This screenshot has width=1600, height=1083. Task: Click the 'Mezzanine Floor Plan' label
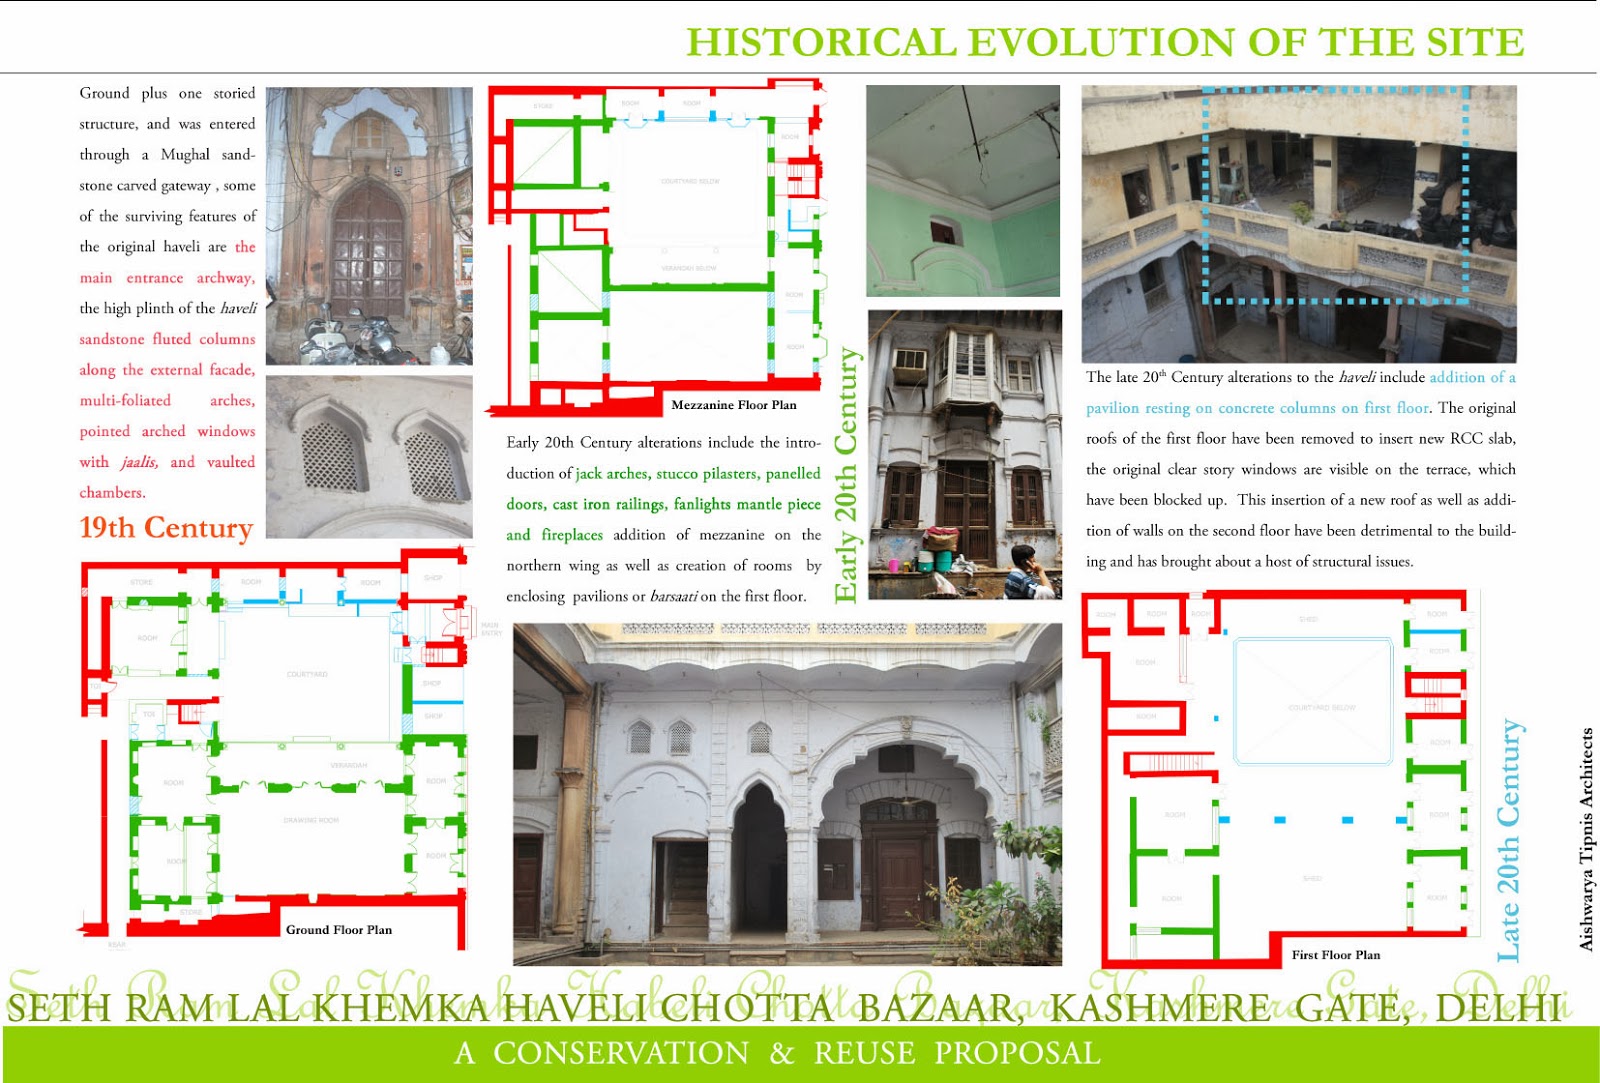tap(734, 405)
